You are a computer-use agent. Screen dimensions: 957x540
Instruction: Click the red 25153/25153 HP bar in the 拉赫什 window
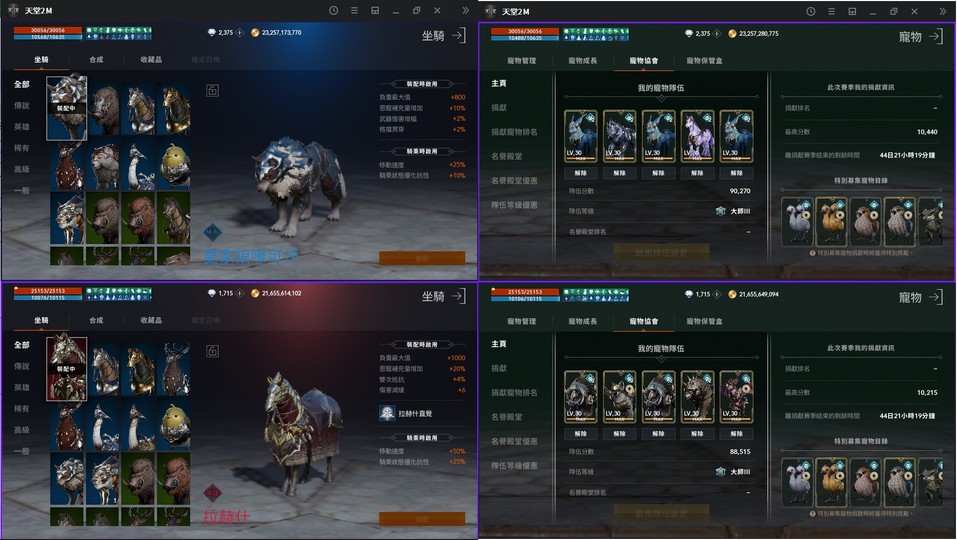[x=48, y=291]
